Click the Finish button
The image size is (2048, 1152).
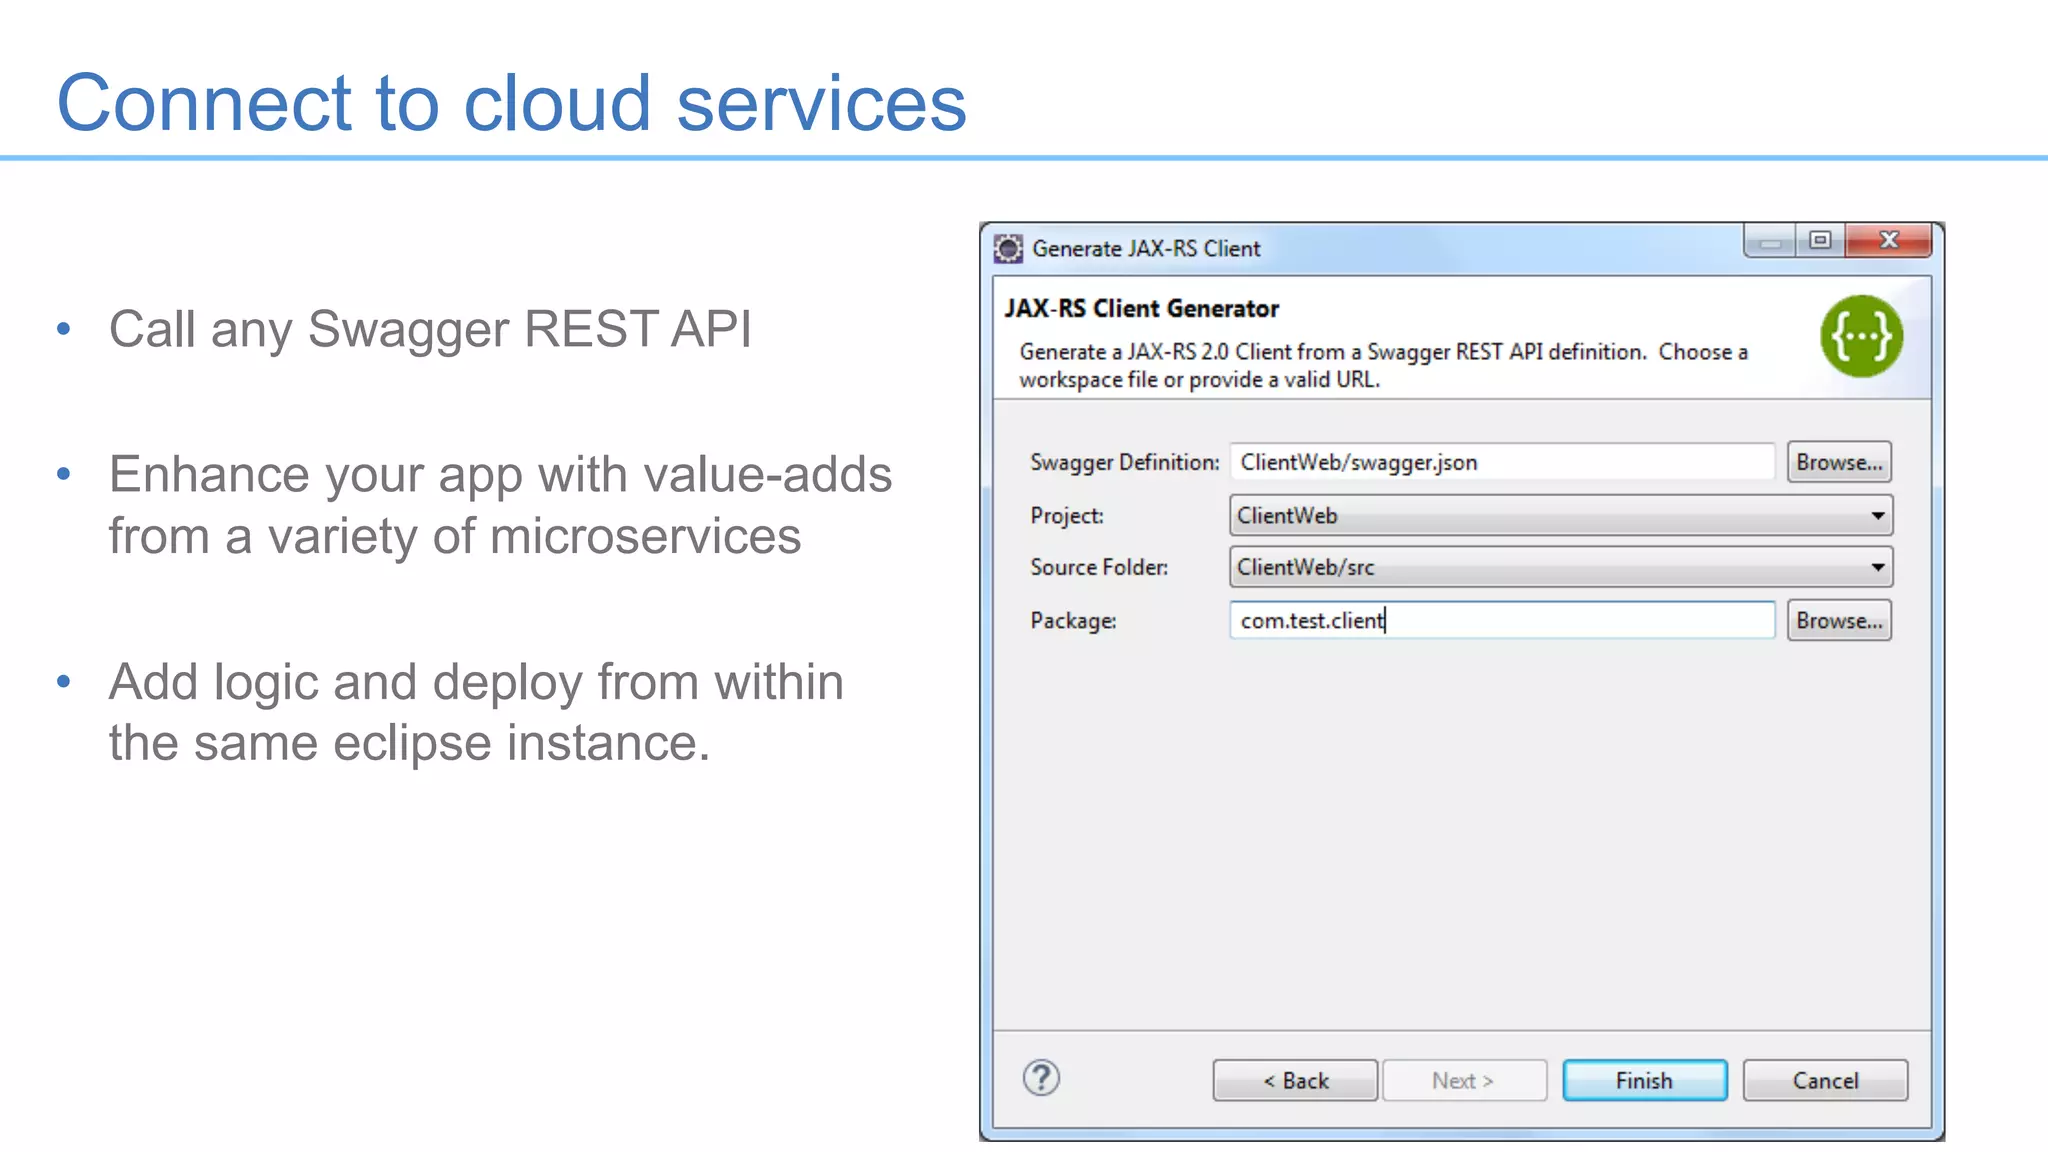(x=1644, y=1080)
